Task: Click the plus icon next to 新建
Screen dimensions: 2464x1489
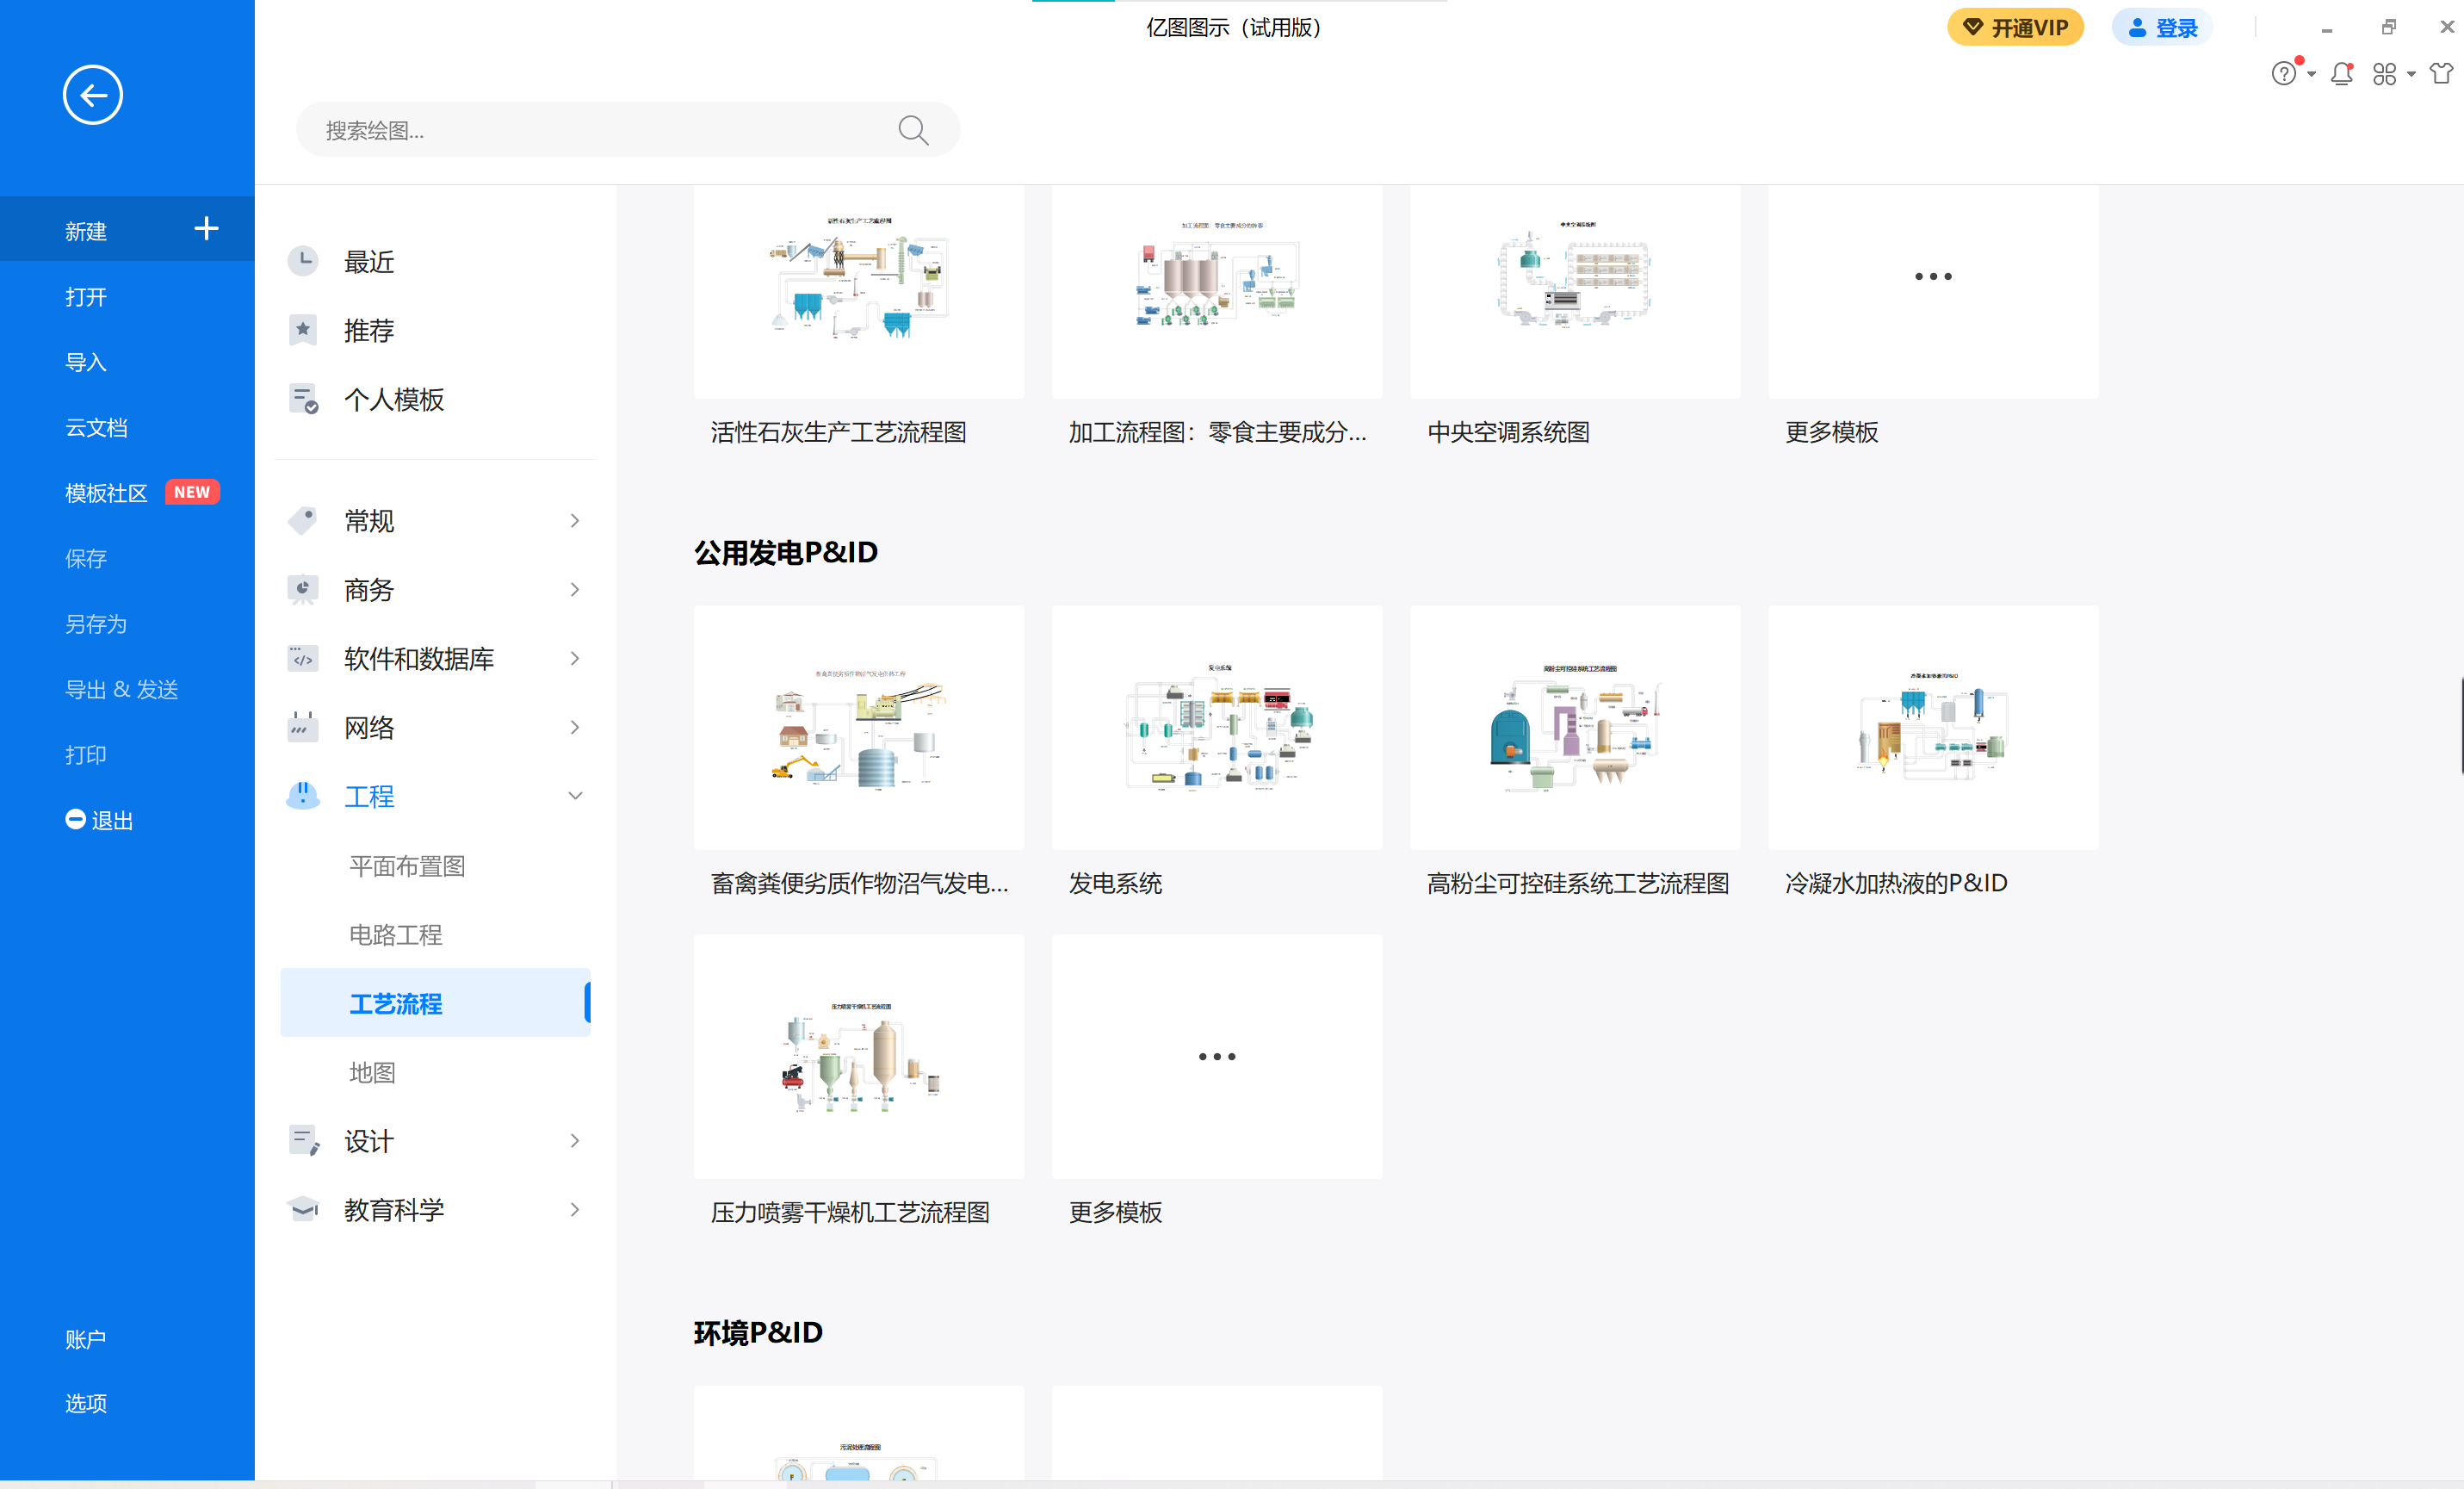Action: [206, 229]
